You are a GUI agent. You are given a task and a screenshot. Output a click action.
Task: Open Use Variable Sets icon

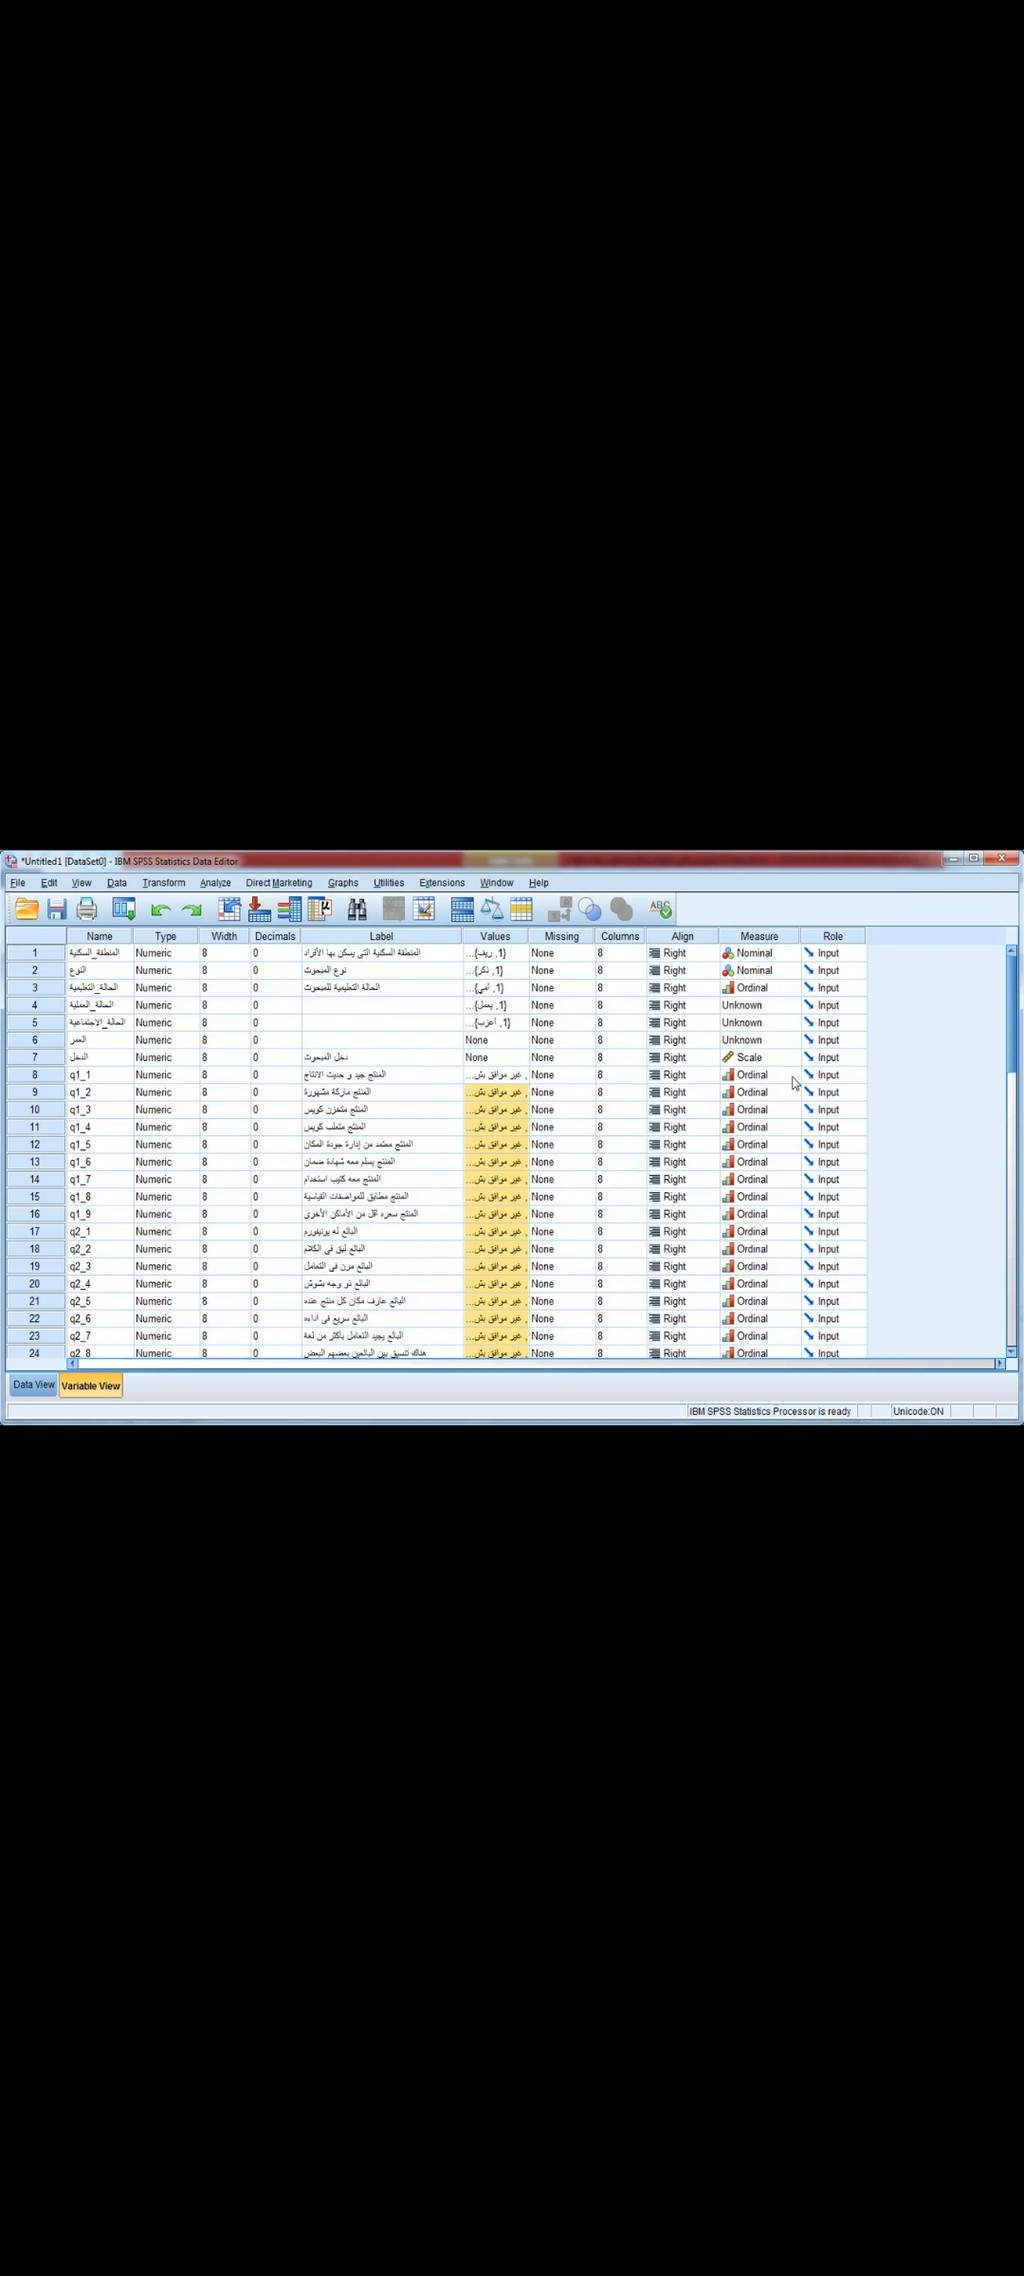590,909
